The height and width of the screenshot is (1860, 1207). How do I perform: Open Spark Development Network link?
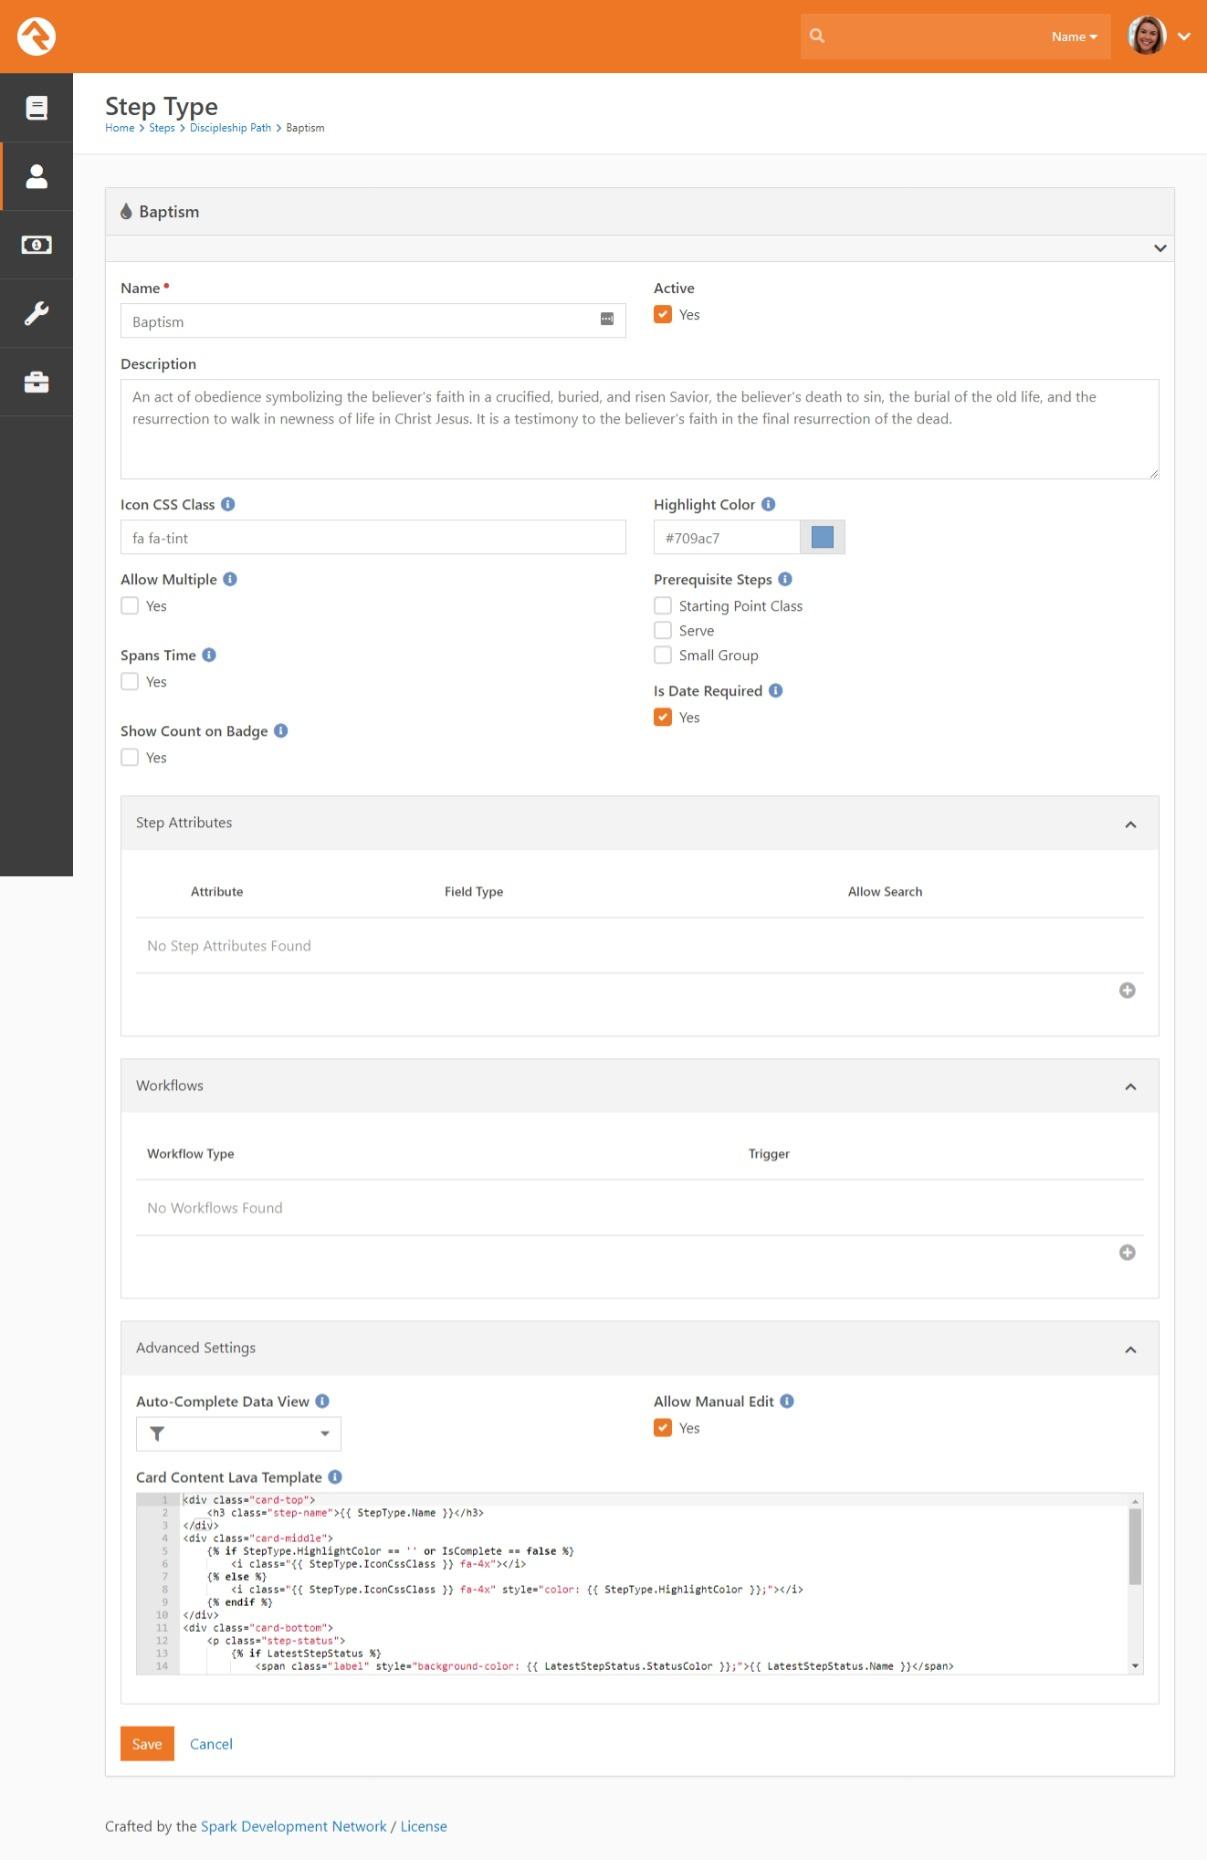294,1826
